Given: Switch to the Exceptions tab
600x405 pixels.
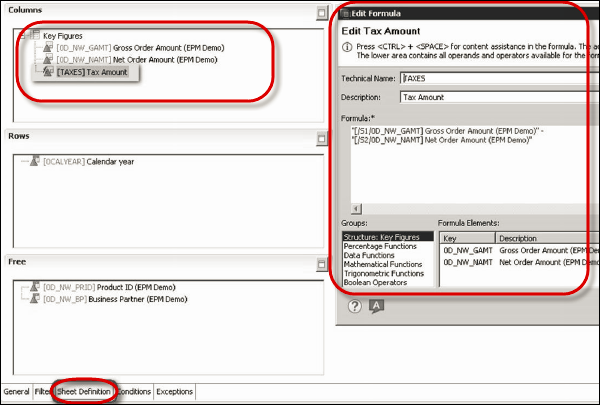Looking at the screenshot, I should click(174, 392).
